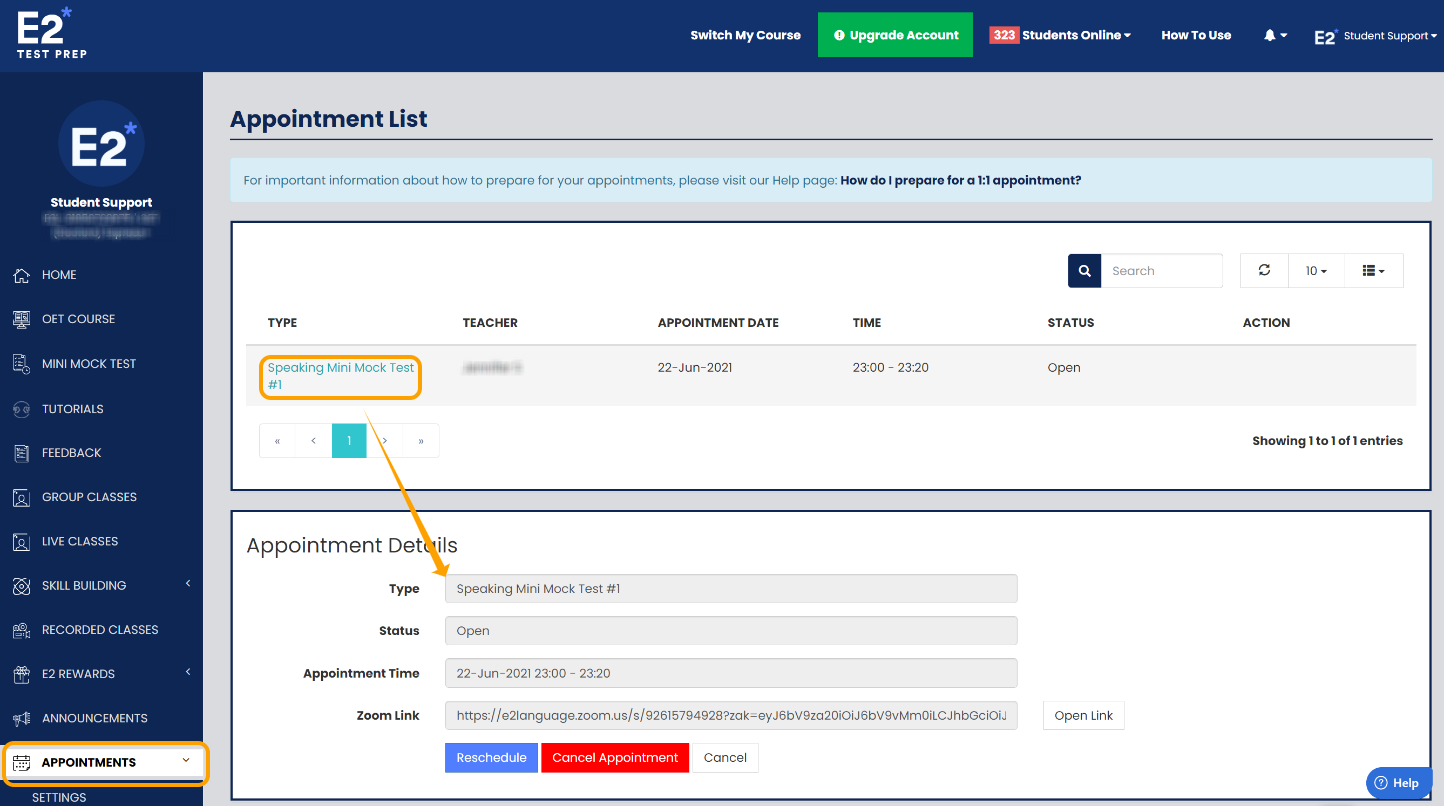Screen dimensions: 1444x806
Task: Open the entries-per-page 10 dropdown
Action: 1316,270
